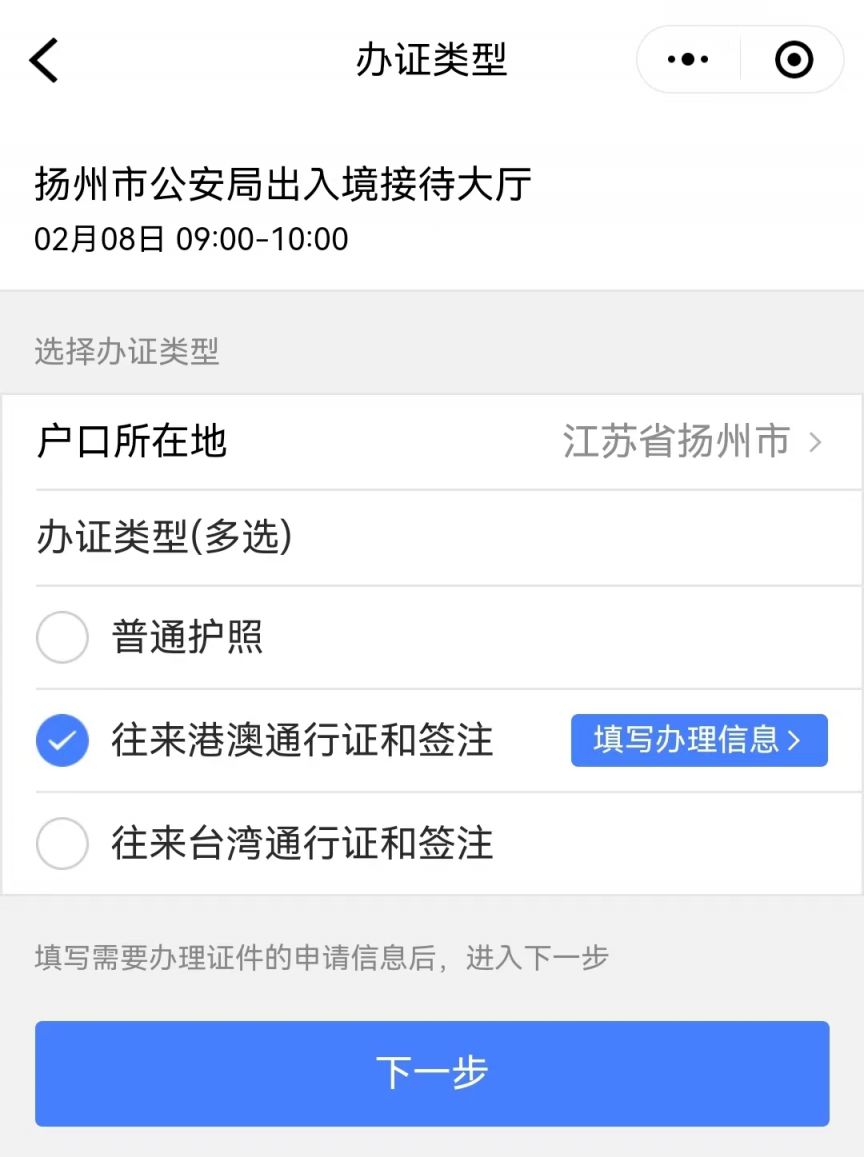Screen dimensions: 864x1157
Task: Go back using the top-left arrow
Action: pyautogui.click(x=44, y=60)
